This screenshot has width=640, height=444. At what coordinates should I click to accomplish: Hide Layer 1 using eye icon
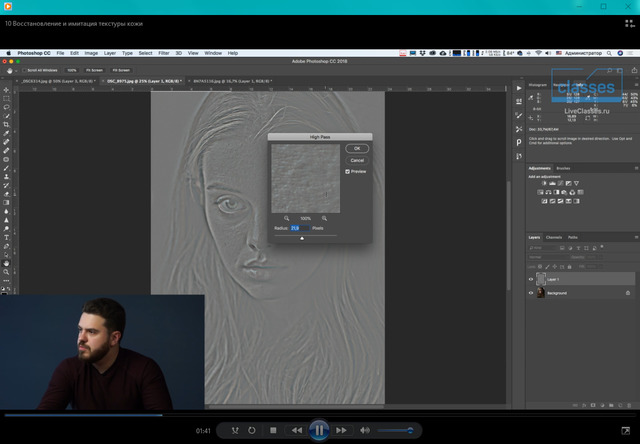531,279
